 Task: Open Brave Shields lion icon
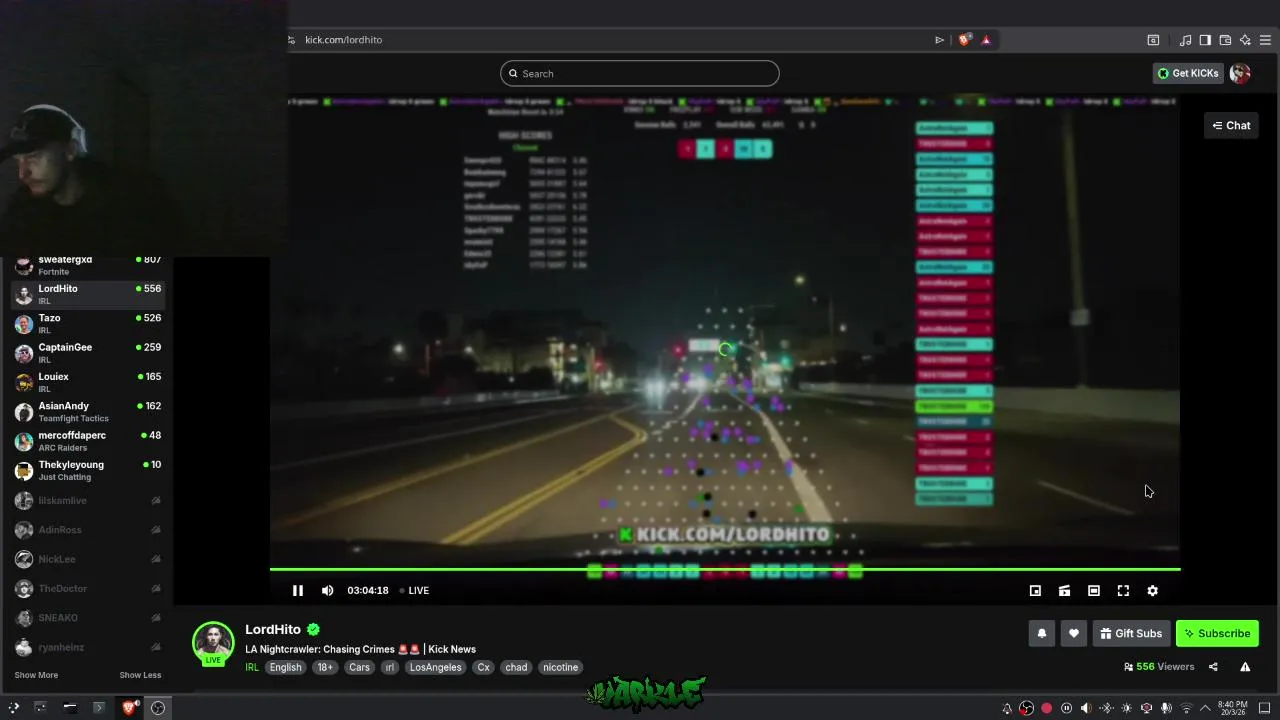[x=964, y=40]
